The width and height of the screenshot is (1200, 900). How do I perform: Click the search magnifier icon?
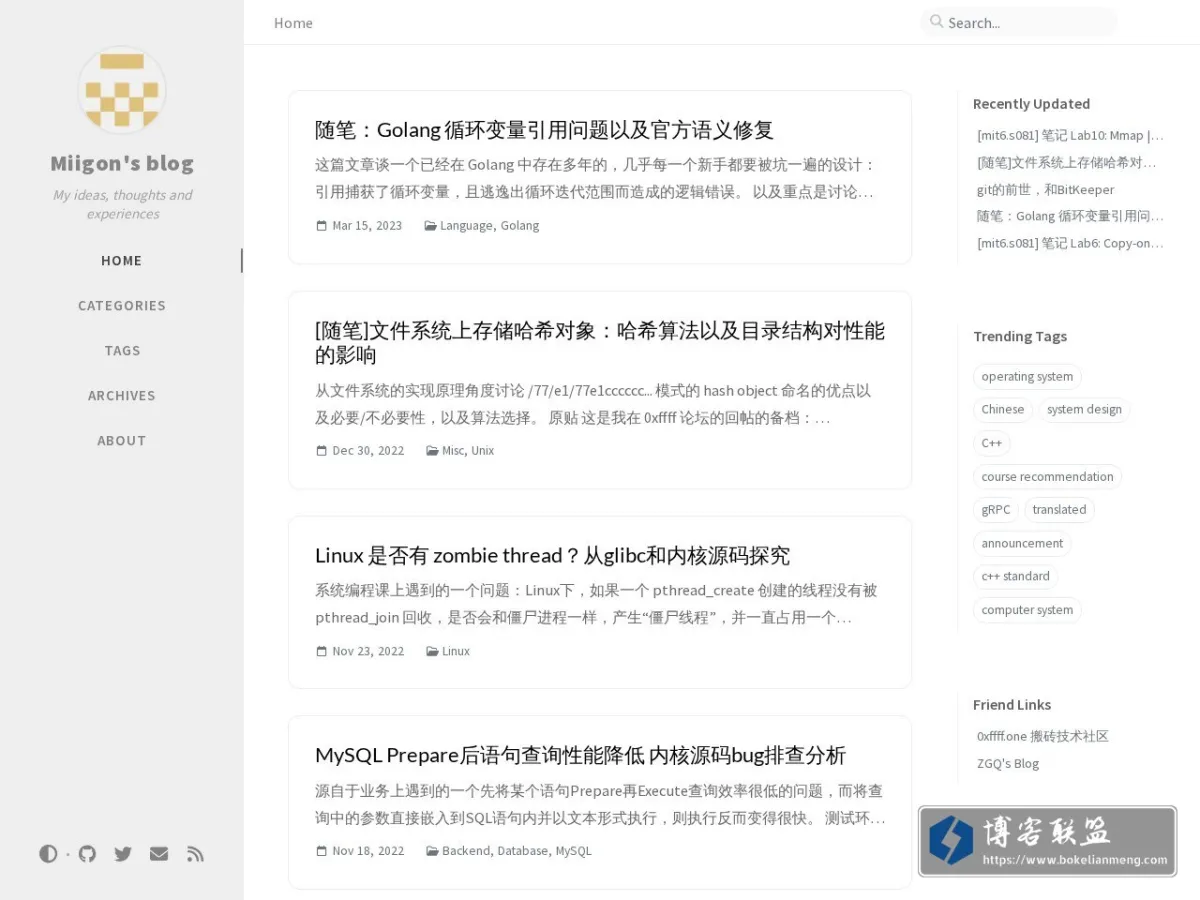(x=936, y=21)
